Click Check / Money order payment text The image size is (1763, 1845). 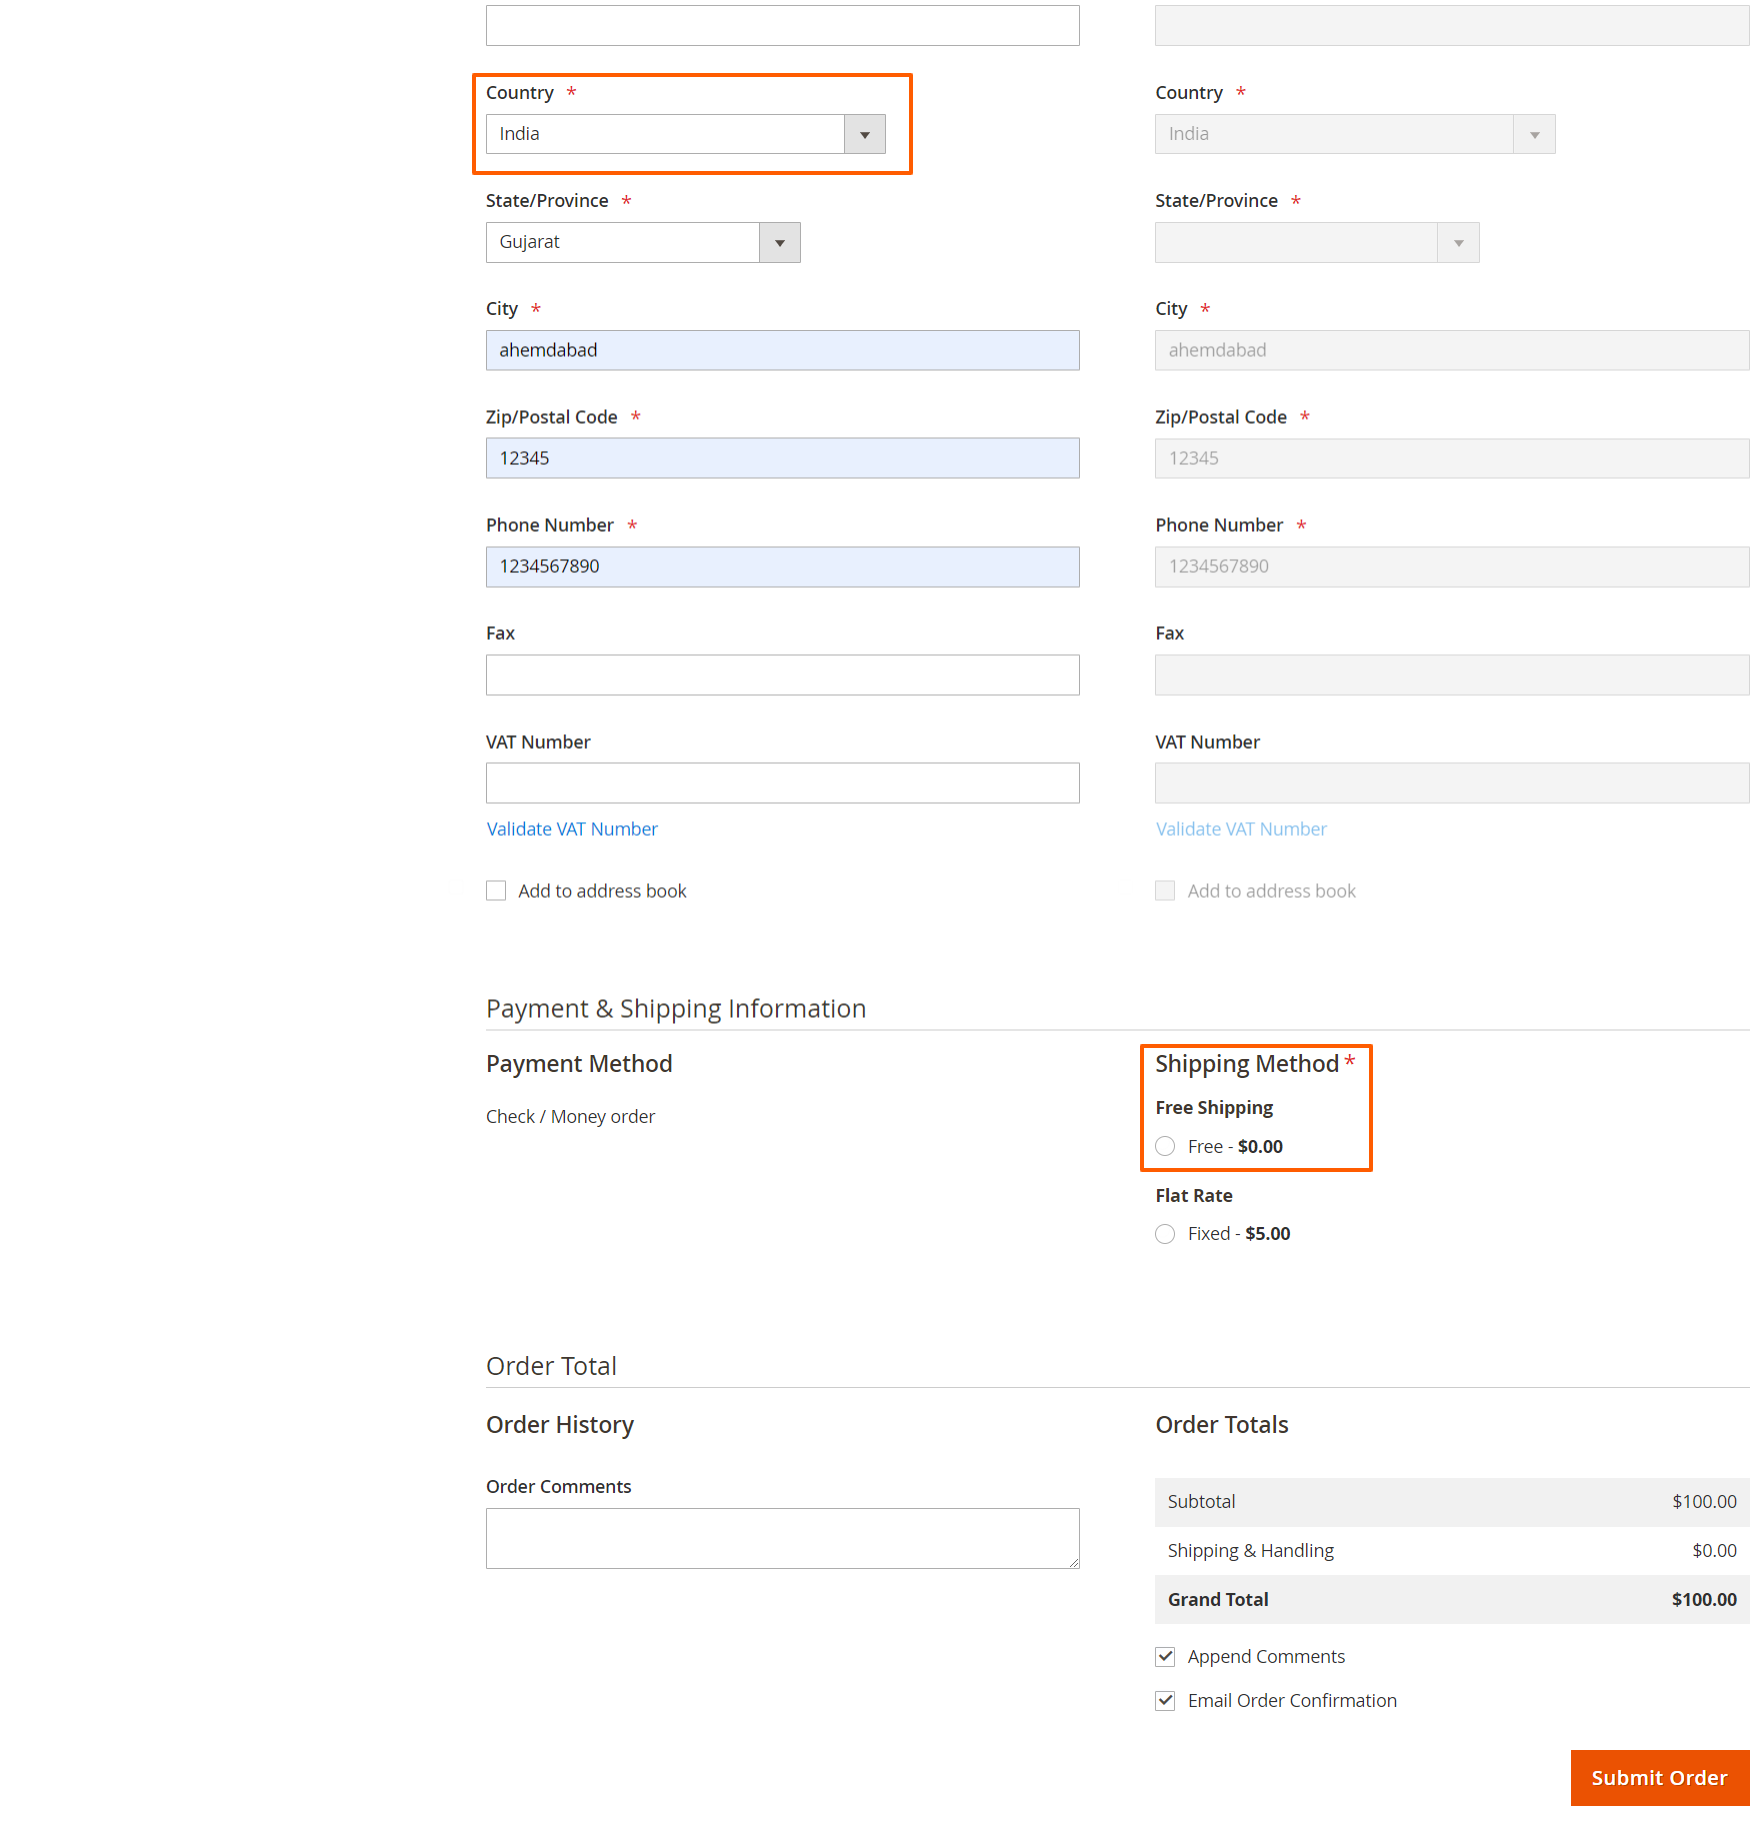point(570,1116)
